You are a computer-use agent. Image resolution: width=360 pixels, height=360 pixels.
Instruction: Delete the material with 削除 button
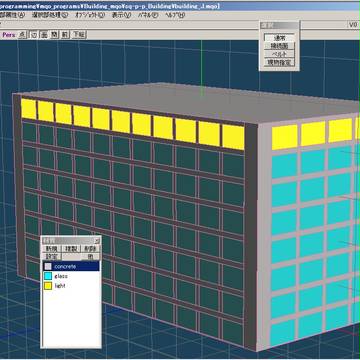90,248
